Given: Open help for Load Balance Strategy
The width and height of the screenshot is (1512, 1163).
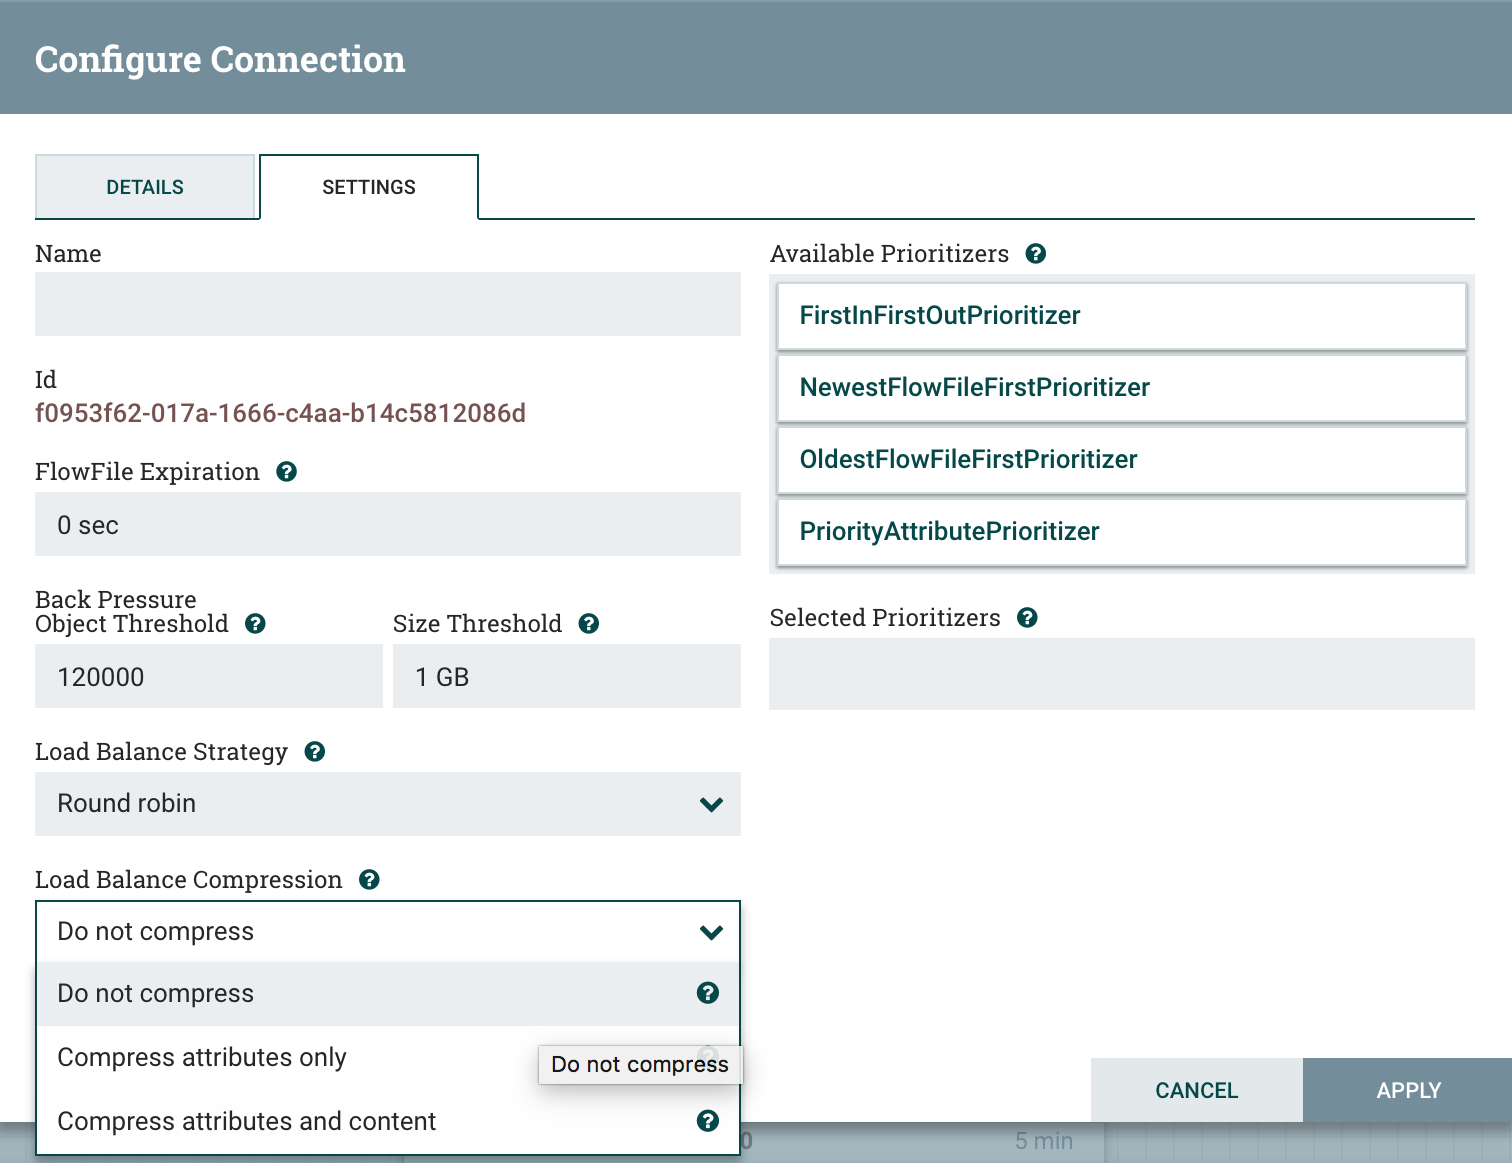Looking at the screenshot, I should pyautogui.click(x=315, y=751).
